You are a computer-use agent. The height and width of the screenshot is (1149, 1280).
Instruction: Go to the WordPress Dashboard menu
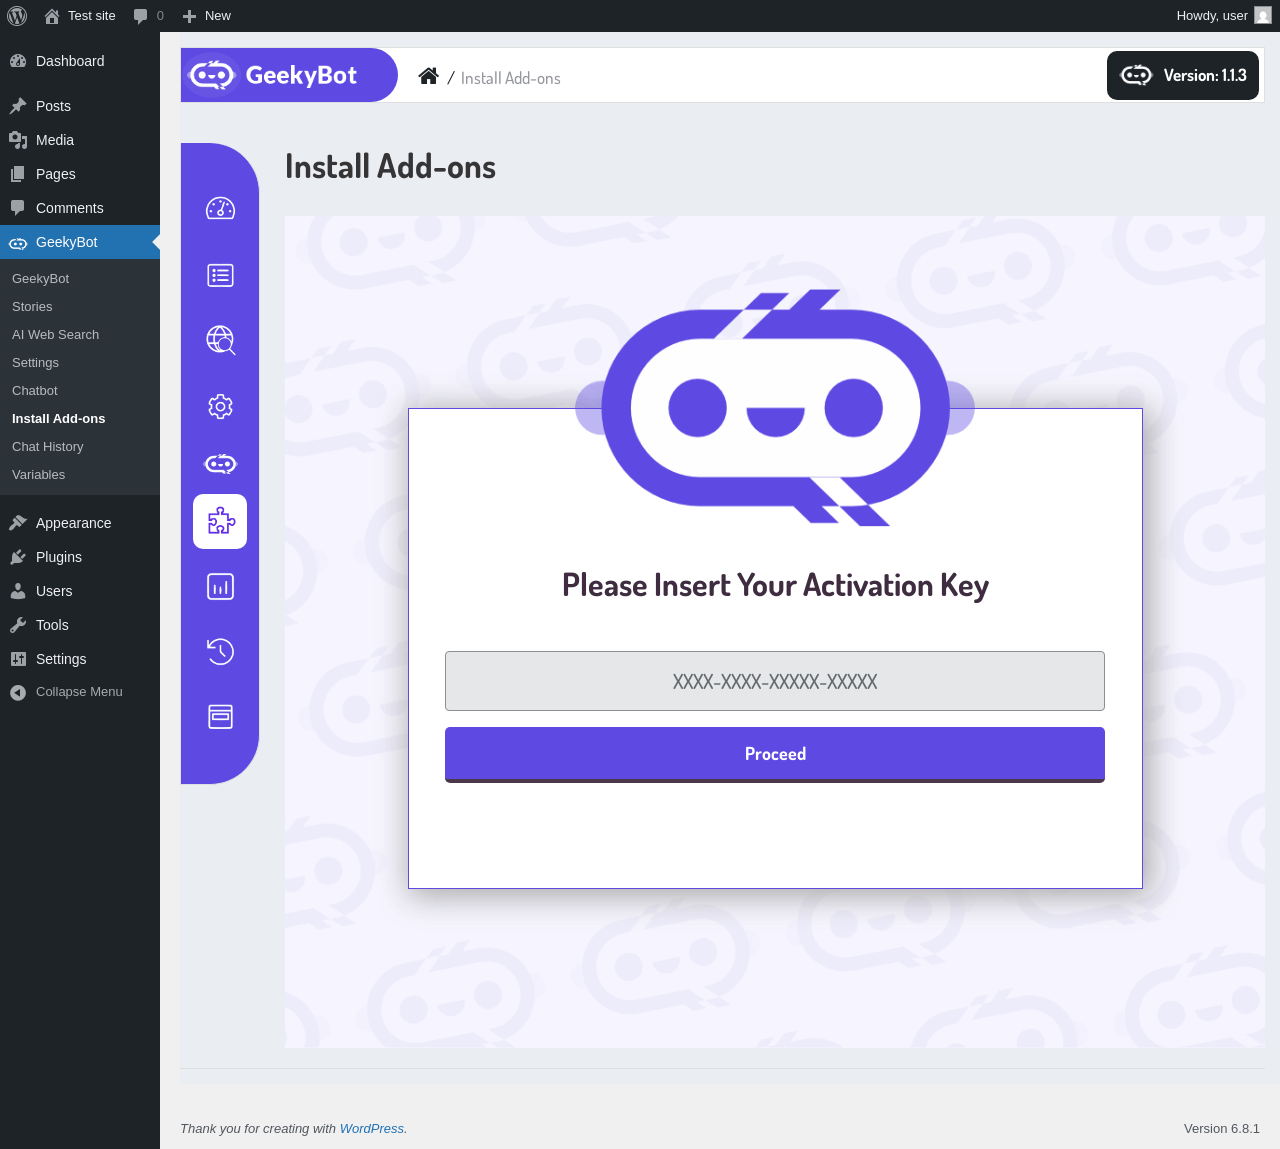coord(80,61)
